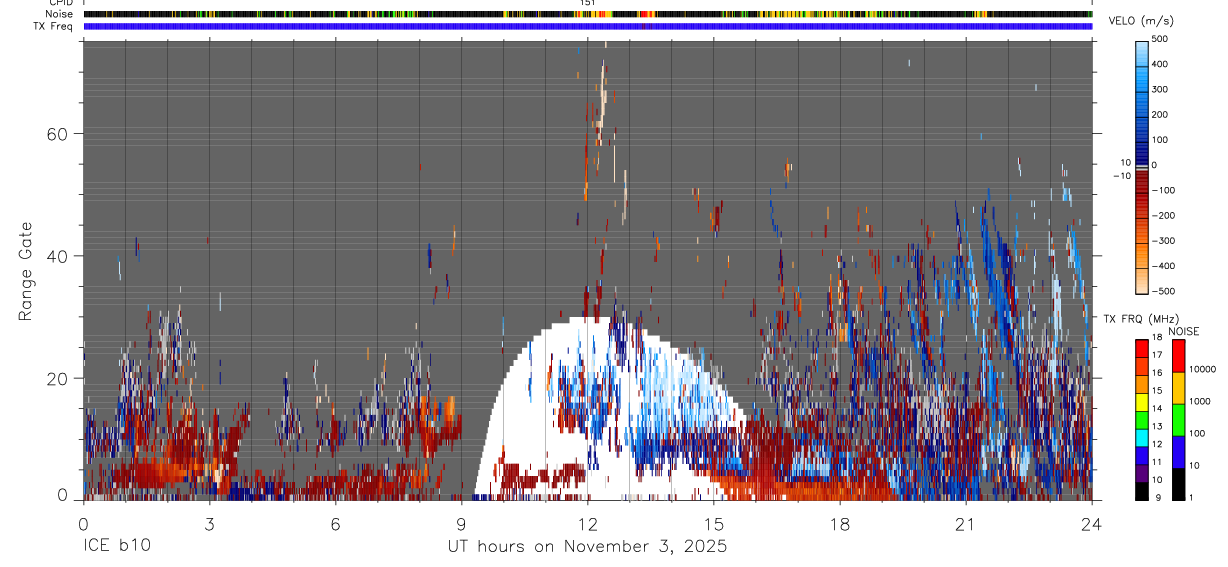This screenshot has height=567, width=1228.
Task: Click the 21 hour tick on UT axis
Action: (x=966, y=523)
